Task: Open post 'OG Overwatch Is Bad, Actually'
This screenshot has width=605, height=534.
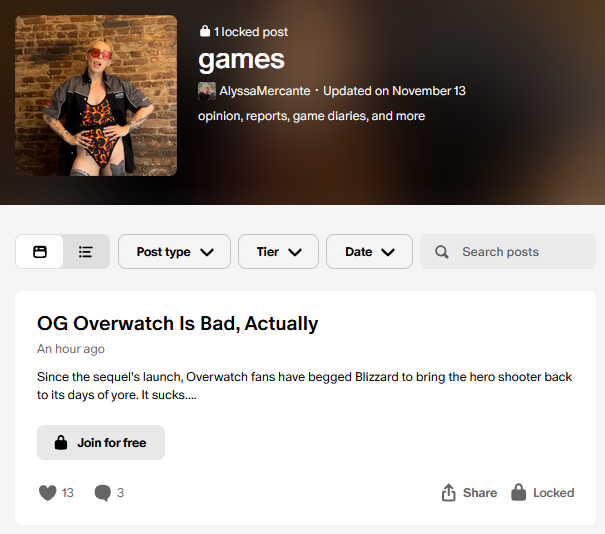Action: (177, 323)
